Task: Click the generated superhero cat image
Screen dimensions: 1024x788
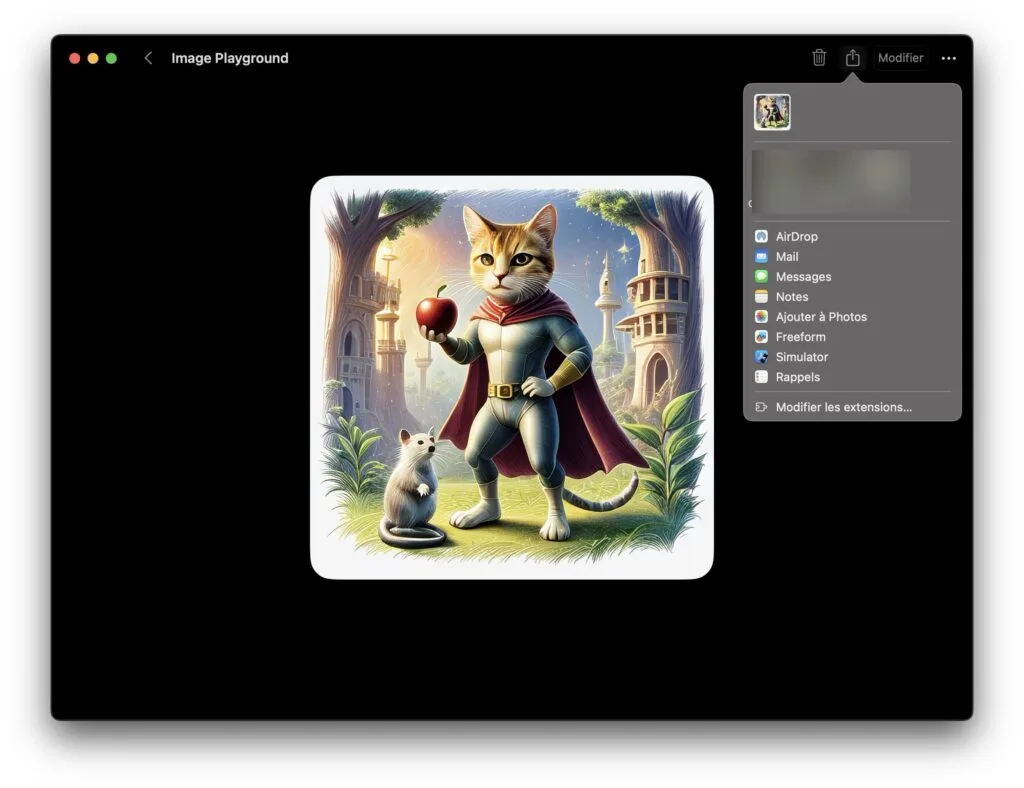Action: click(x=510, y=375)
